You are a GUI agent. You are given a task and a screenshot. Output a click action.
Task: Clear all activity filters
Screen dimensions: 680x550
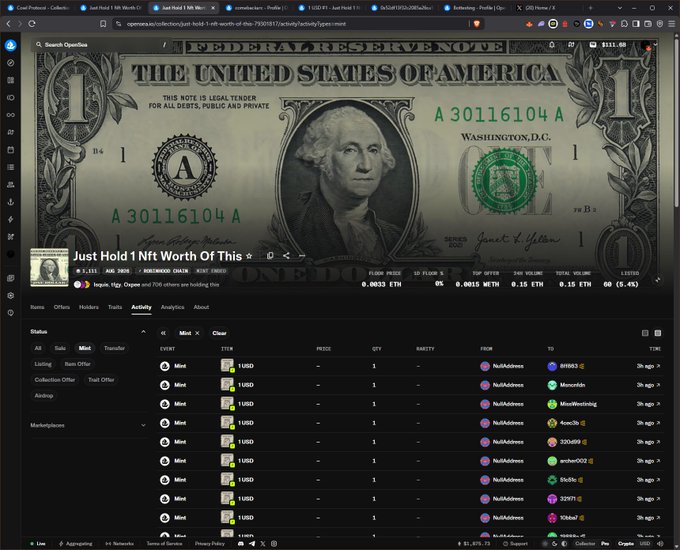point(219,333)
